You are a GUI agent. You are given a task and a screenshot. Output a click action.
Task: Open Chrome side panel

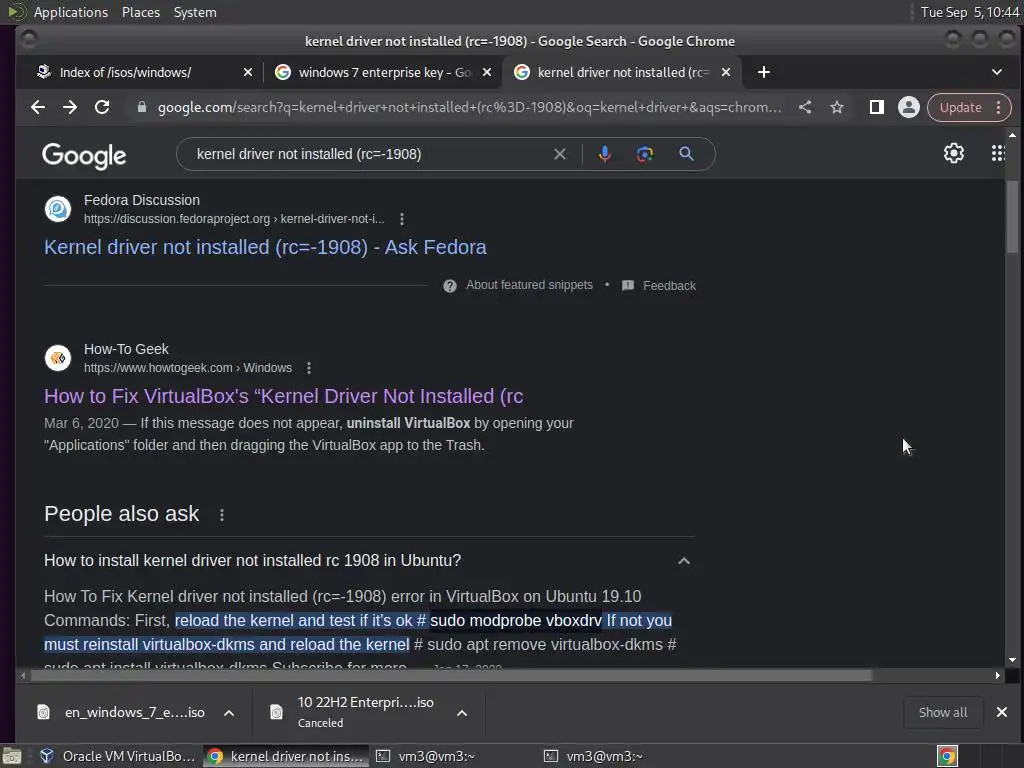point(876,107)
